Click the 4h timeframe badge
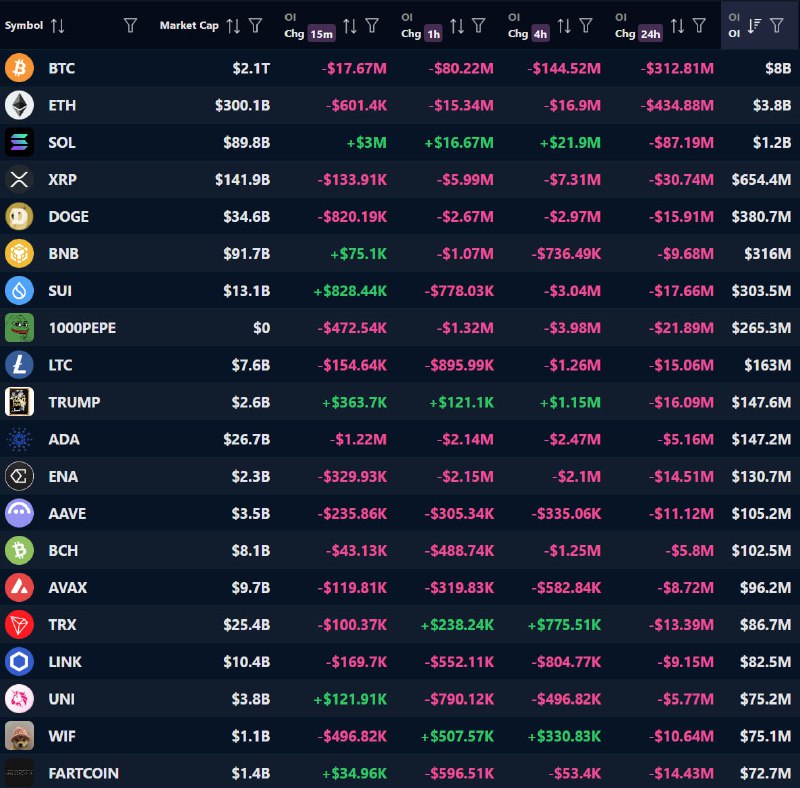The image size is (800, 788). [540, 34]
